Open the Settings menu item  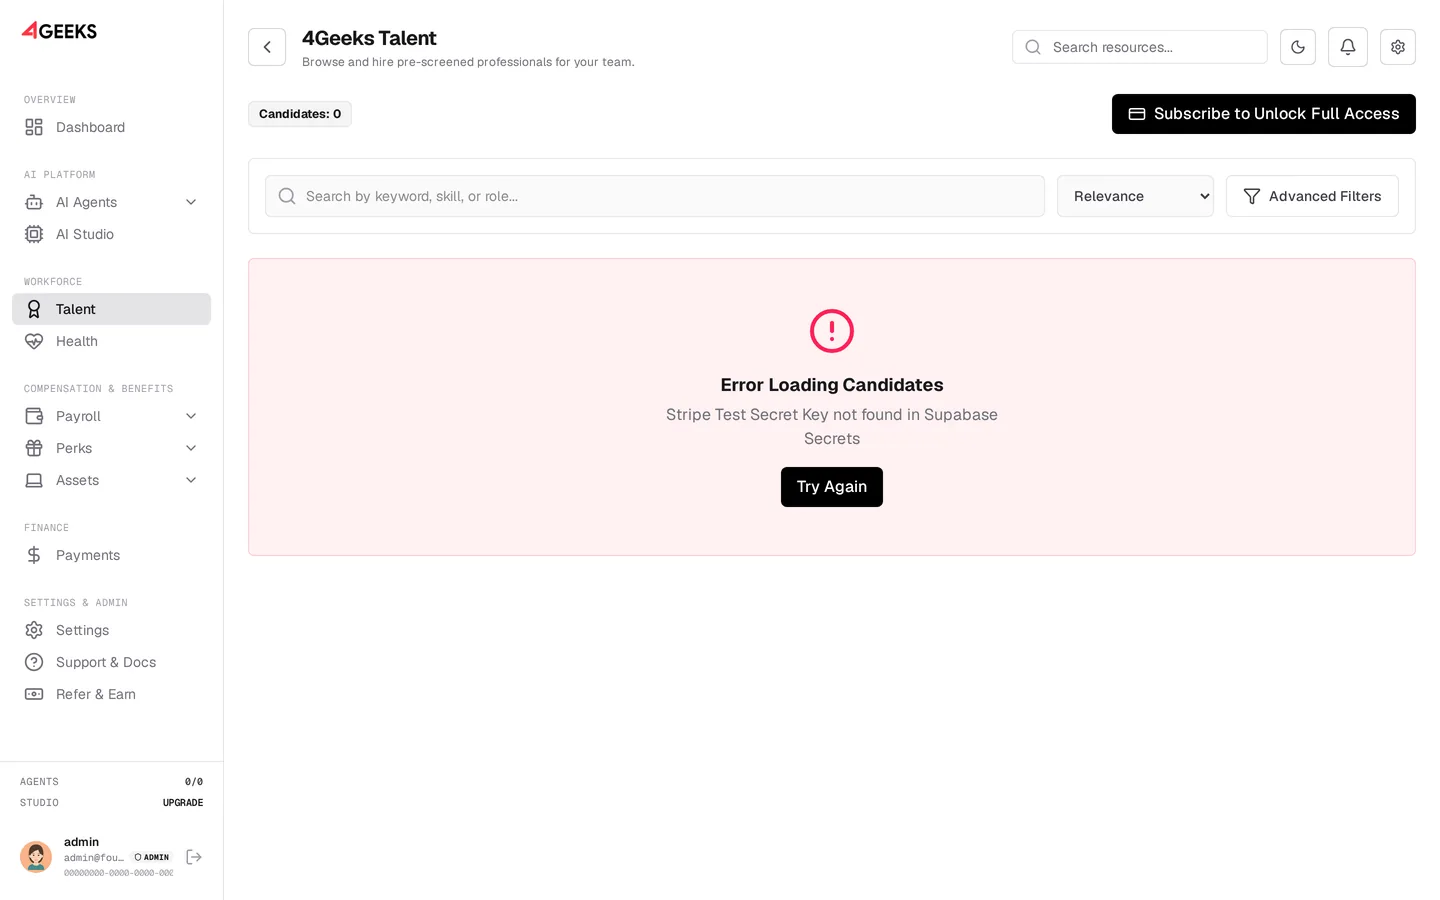point(111,630)
